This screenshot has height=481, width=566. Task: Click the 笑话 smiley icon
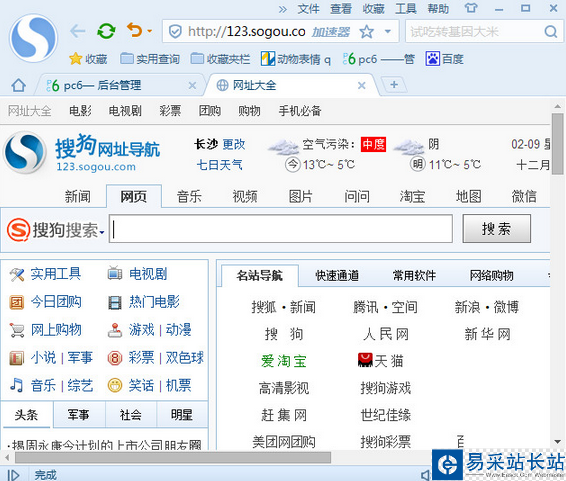click(x=115, y=385)
